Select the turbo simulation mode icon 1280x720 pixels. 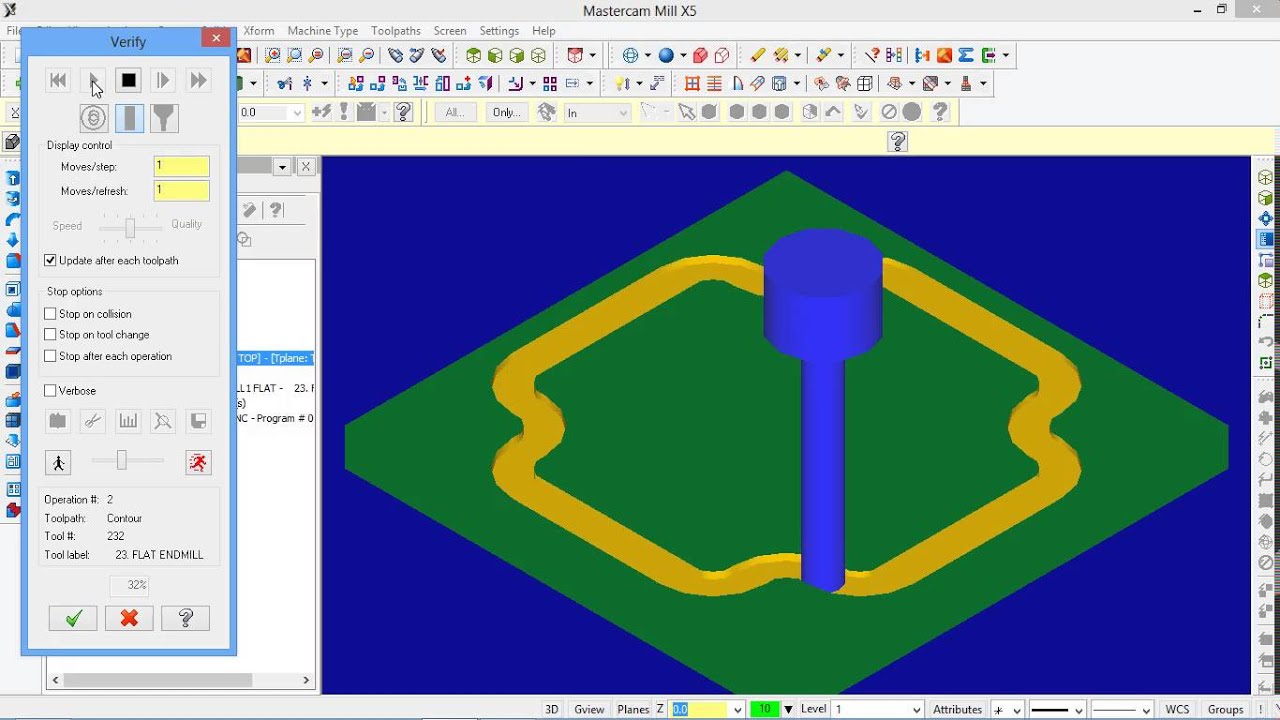(93, 118)
